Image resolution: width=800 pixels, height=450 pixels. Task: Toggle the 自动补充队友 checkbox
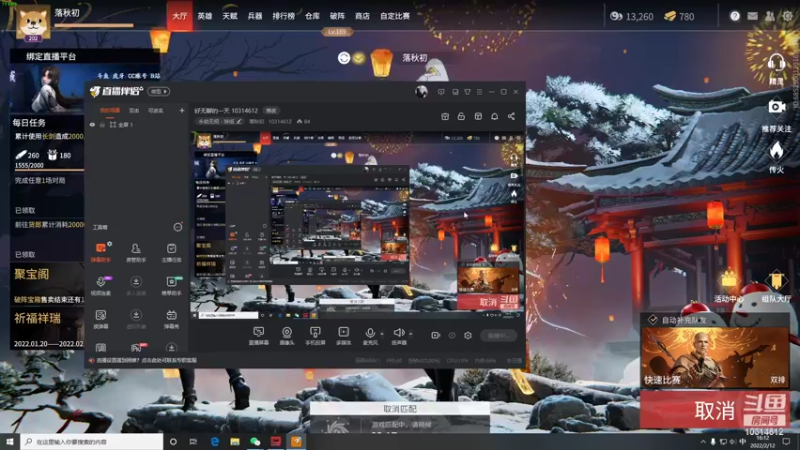pyautogui.click(x=653, y=320)
